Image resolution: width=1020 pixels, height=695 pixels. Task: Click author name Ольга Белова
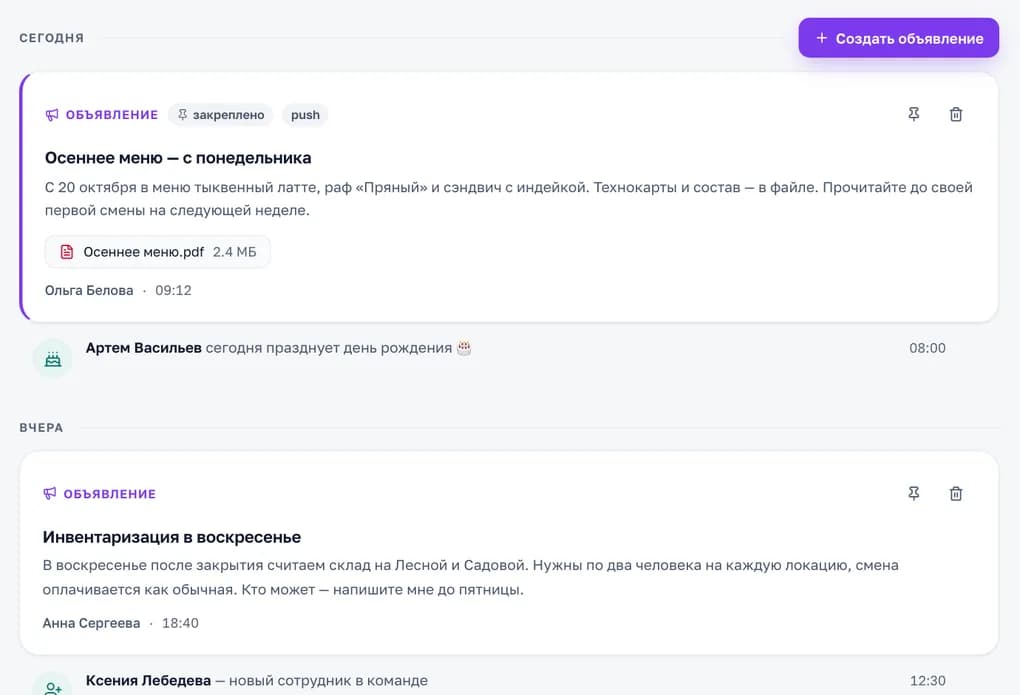(89, 290)
